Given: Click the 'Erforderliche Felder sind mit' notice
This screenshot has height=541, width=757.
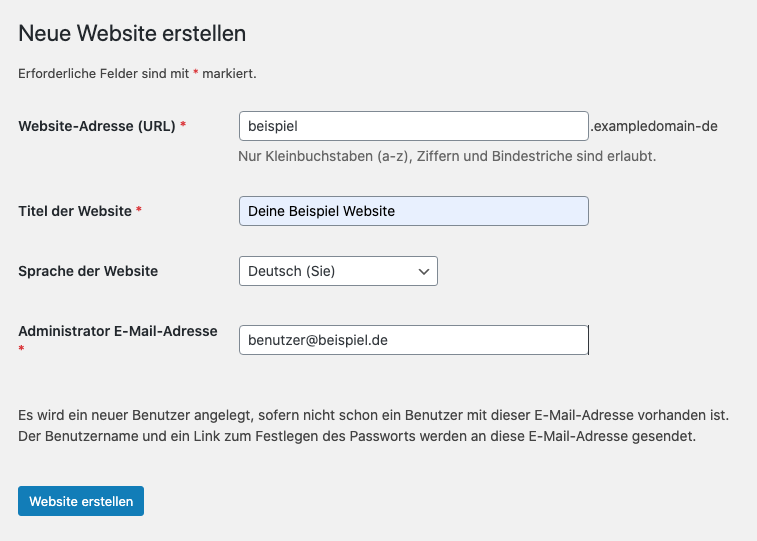Looking at the screenshot, I should 137,74.
